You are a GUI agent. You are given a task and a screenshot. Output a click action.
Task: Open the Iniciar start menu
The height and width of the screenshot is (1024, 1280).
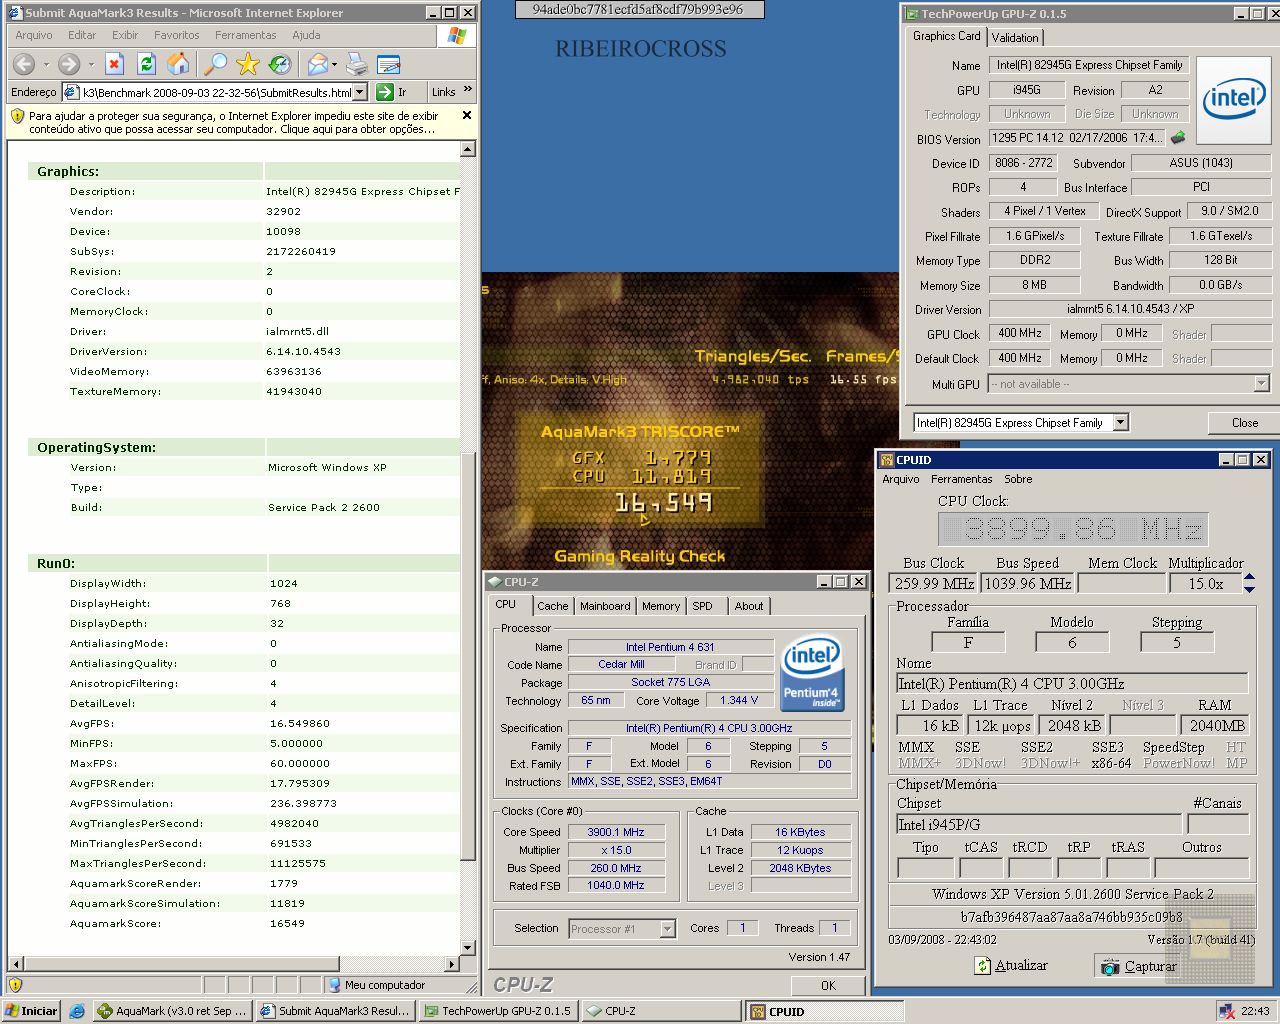coord(32,1011)
